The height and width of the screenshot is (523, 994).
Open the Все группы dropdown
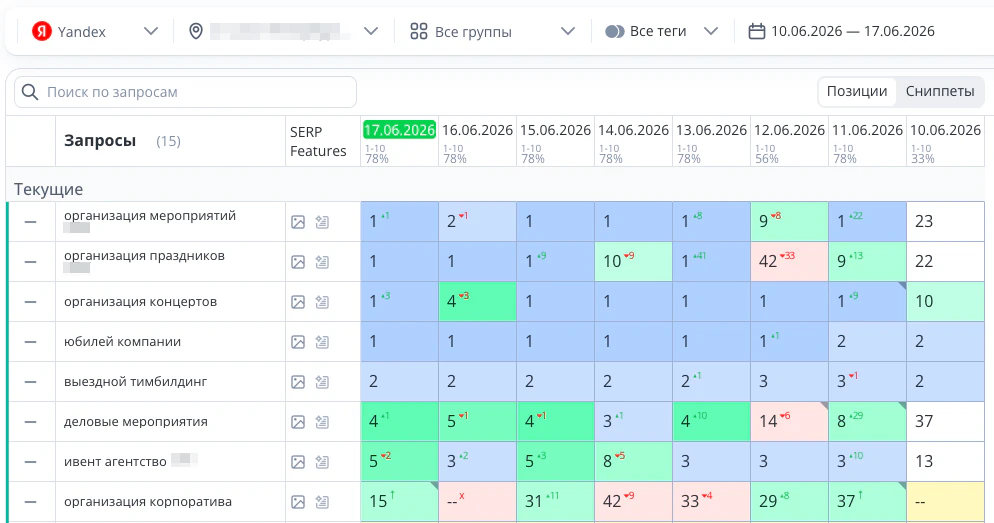tap(493, 31)
